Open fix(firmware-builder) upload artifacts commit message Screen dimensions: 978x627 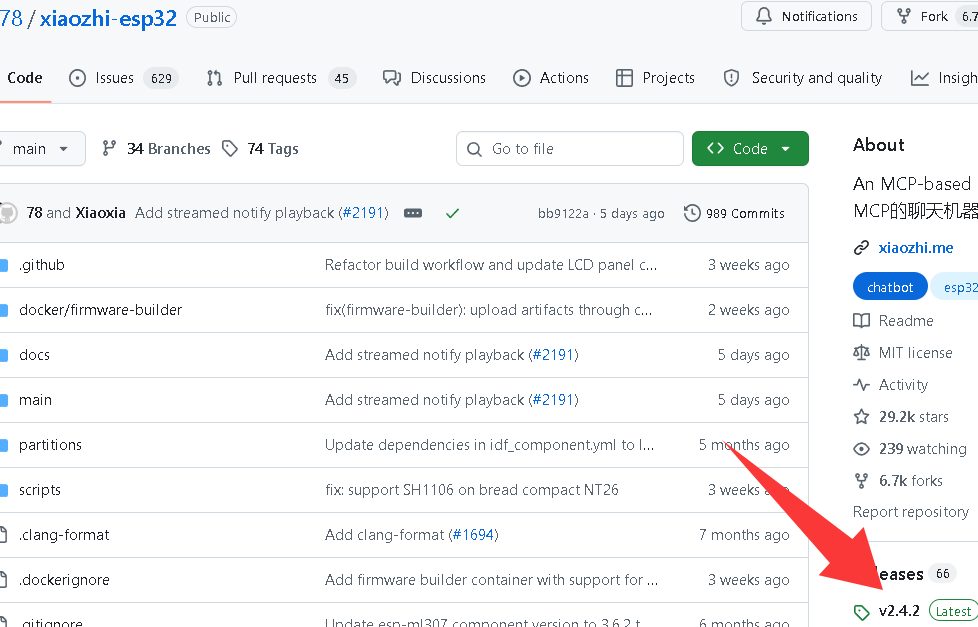click(x=488, y=310)
